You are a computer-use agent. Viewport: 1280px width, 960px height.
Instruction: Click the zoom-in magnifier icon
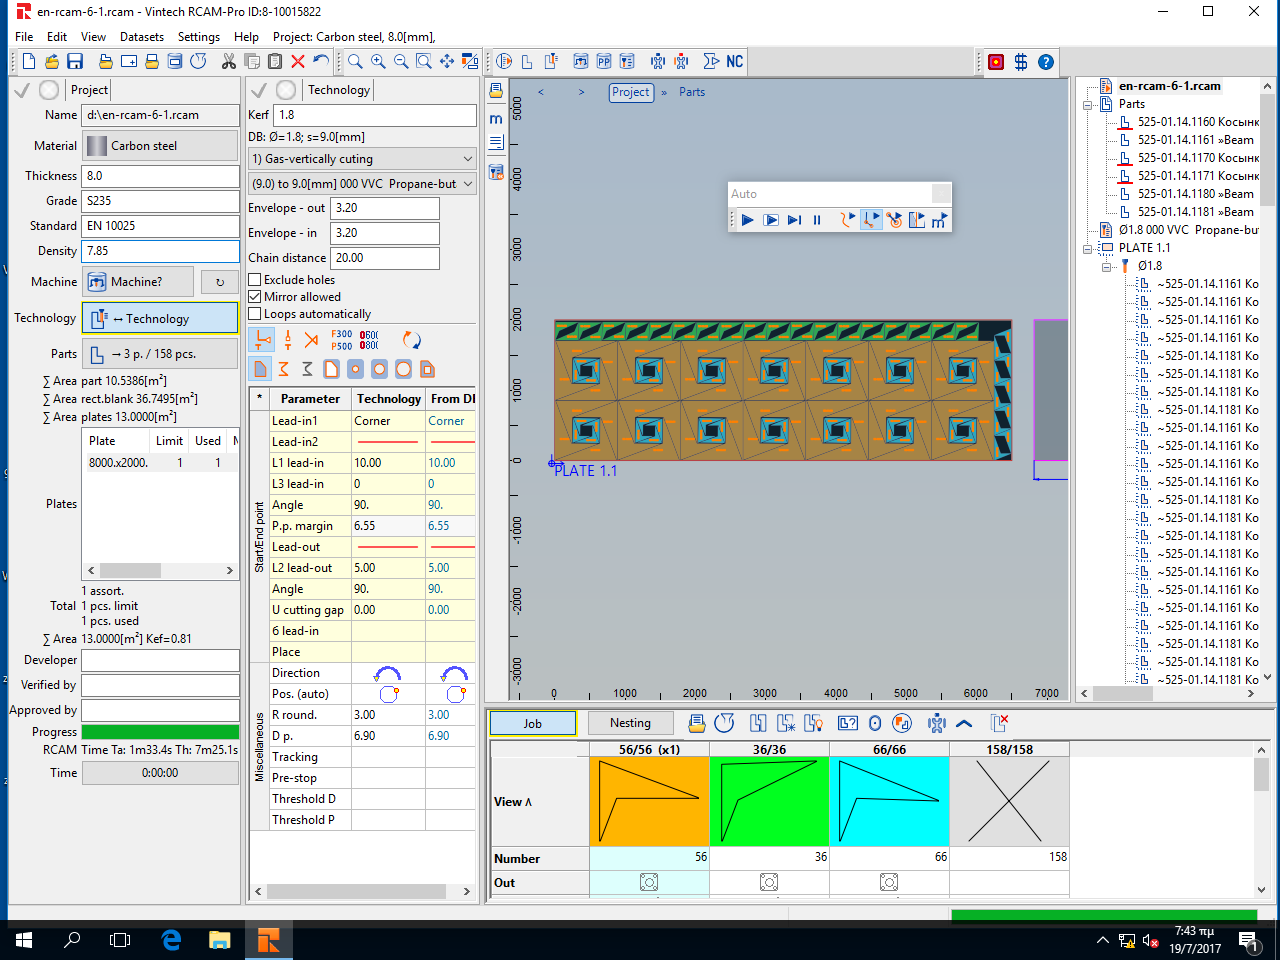378,61
